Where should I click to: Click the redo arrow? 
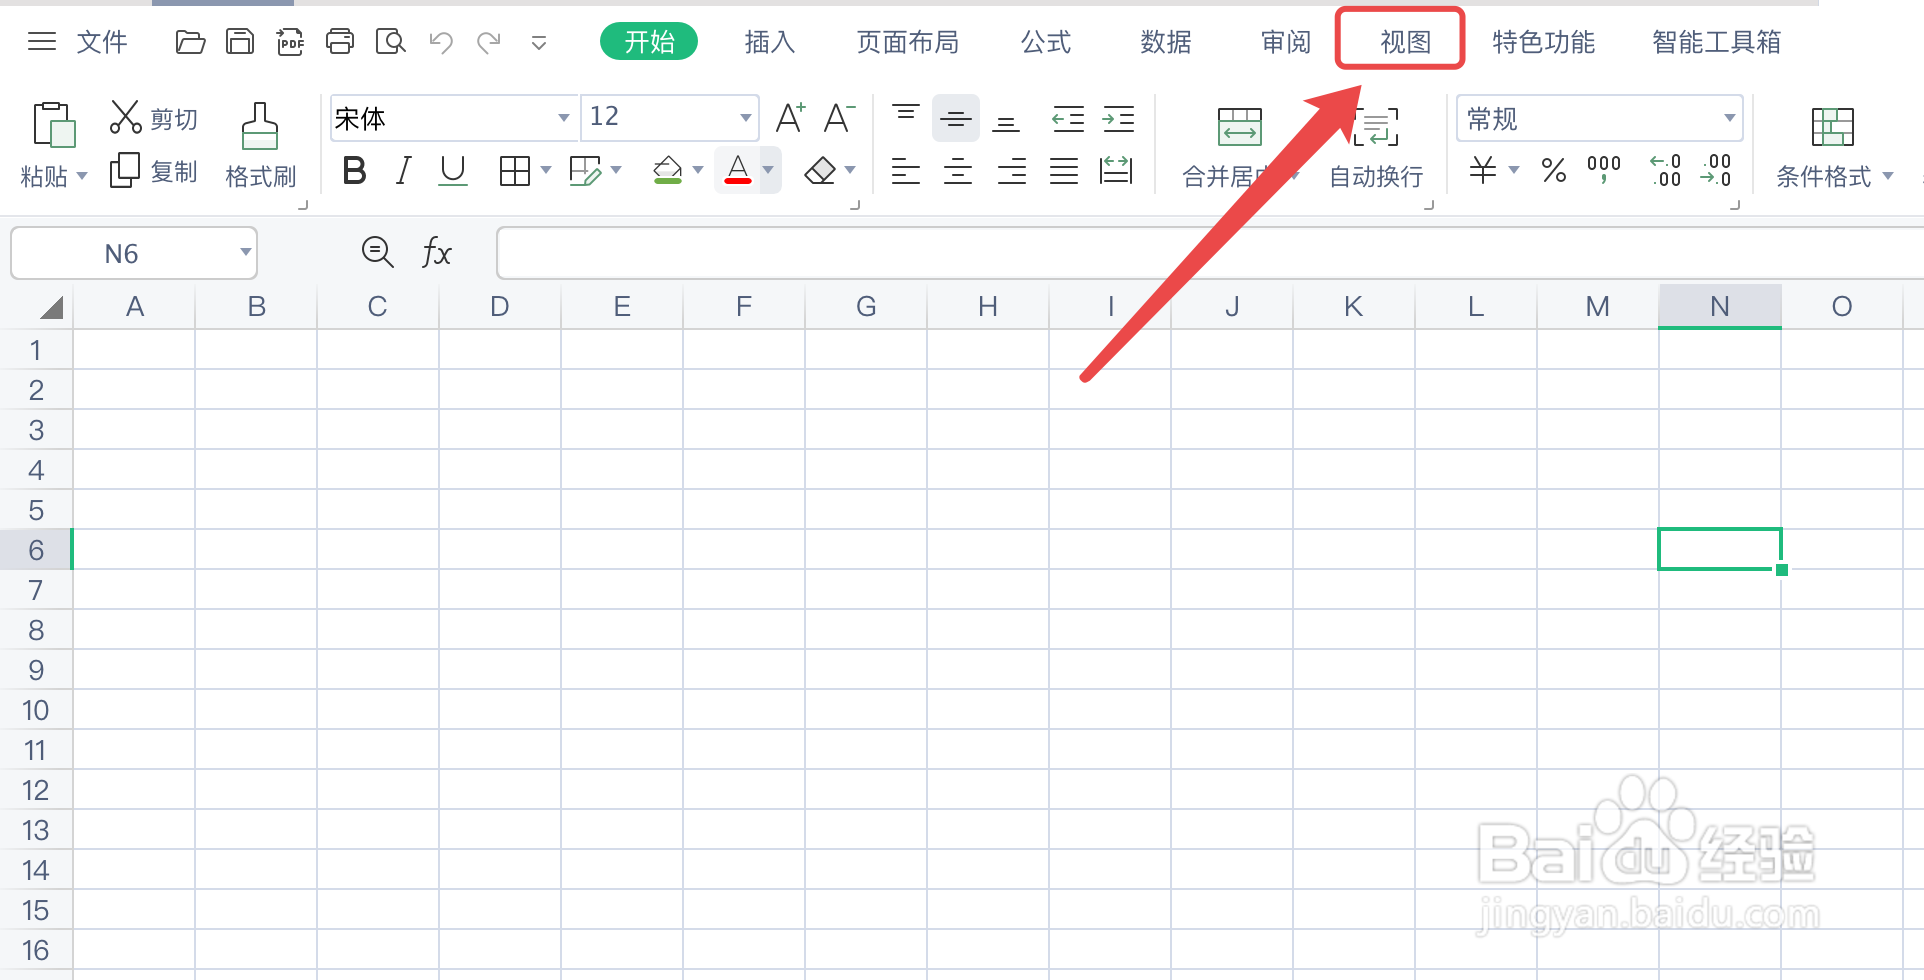pyautogui.click(x=489, y=42)
